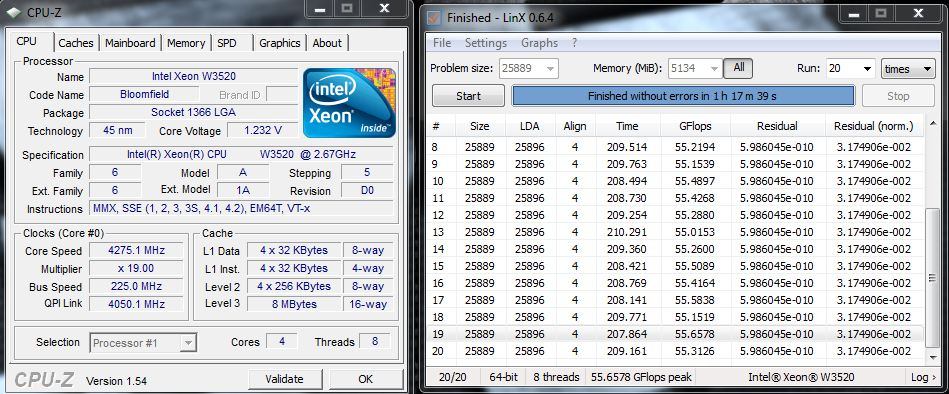The height and width of the screenshot is (394, 949).
Task: Open the About tab
Action: click(x=327, y=43)
